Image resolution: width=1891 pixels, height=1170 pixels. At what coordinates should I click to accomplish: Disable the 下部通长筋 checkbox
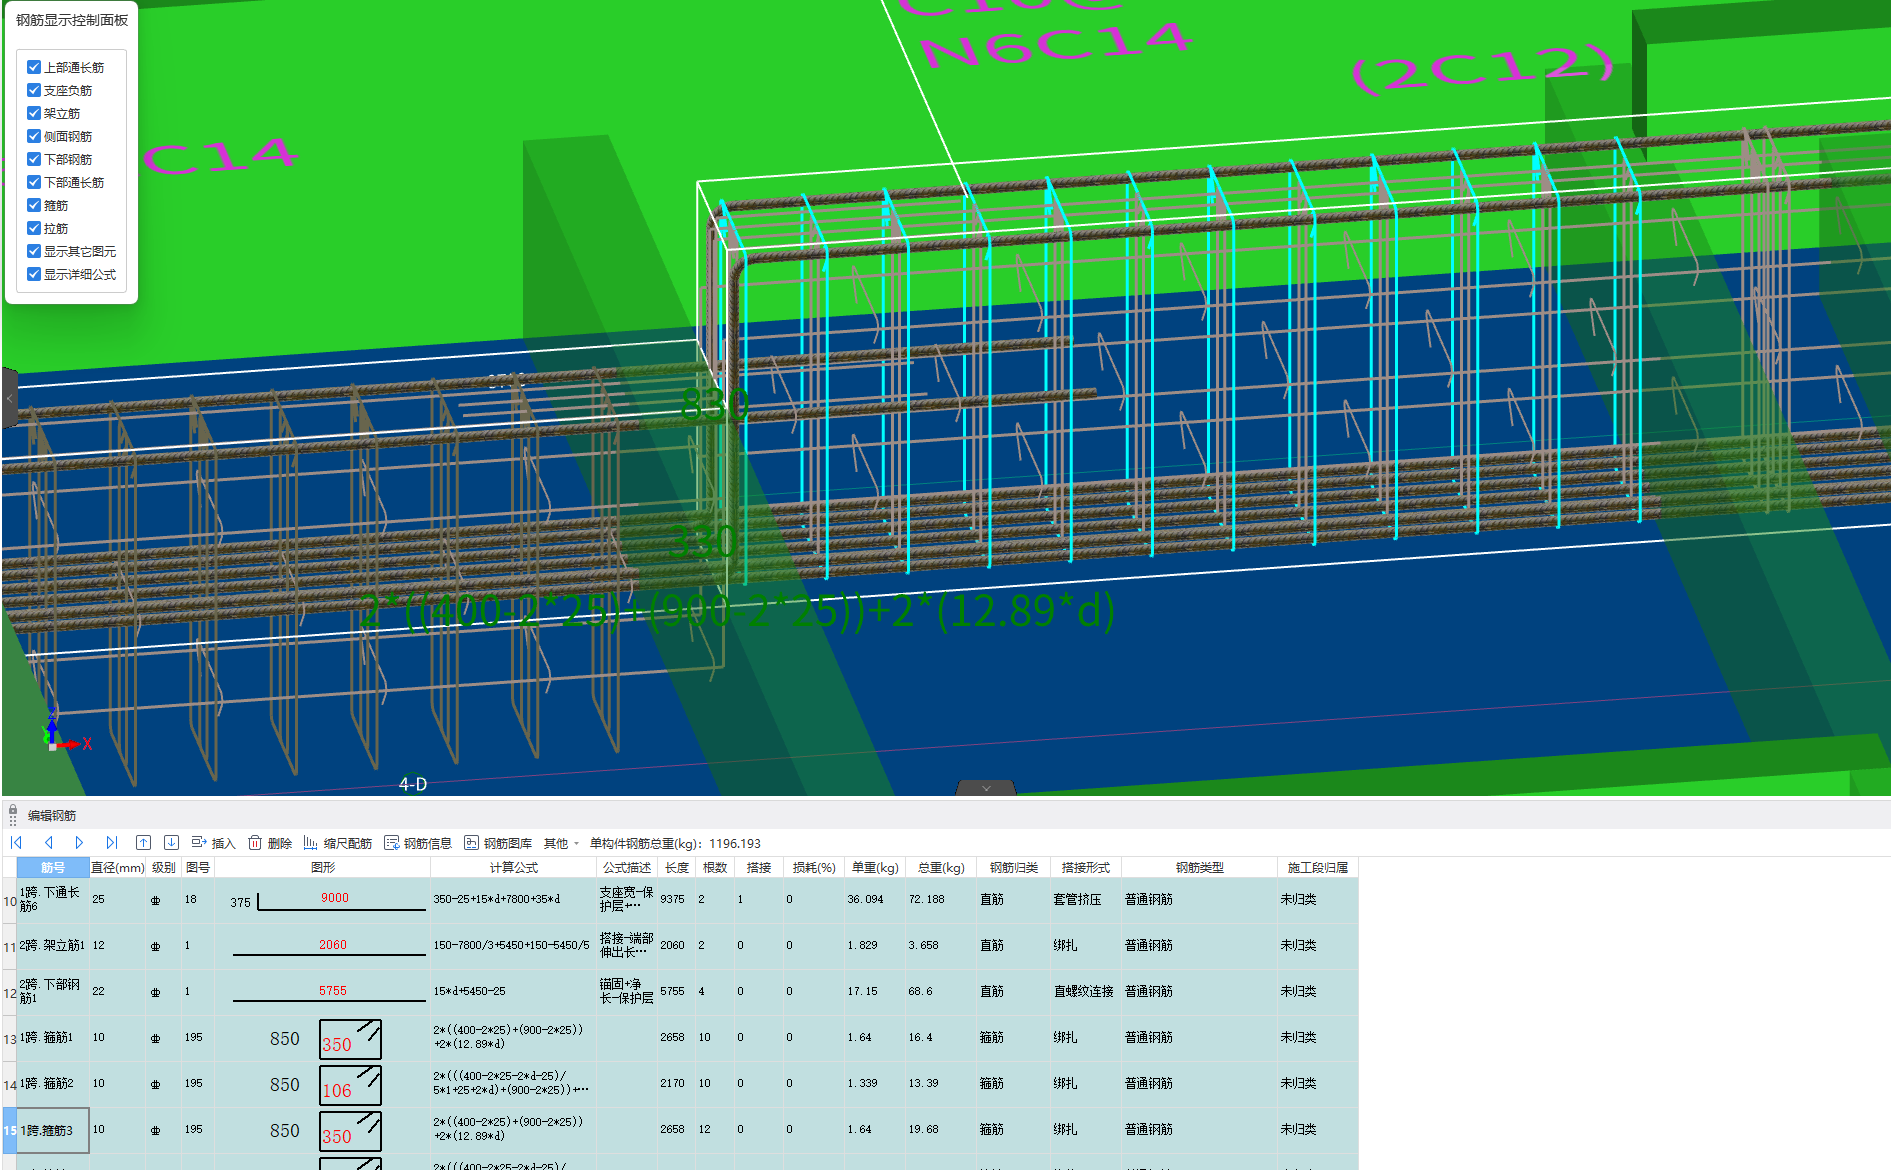(34, 182)
